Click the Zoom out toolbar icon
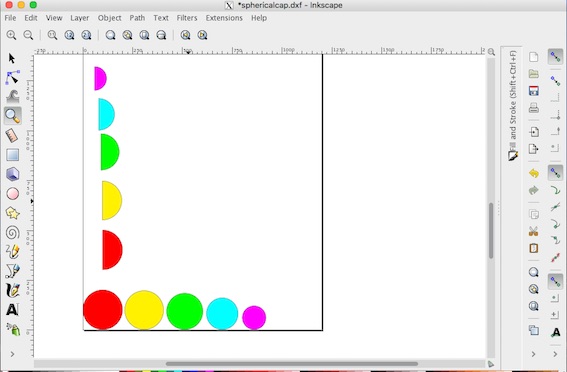This screenshot has width=567, height=372. coord(28,35)
